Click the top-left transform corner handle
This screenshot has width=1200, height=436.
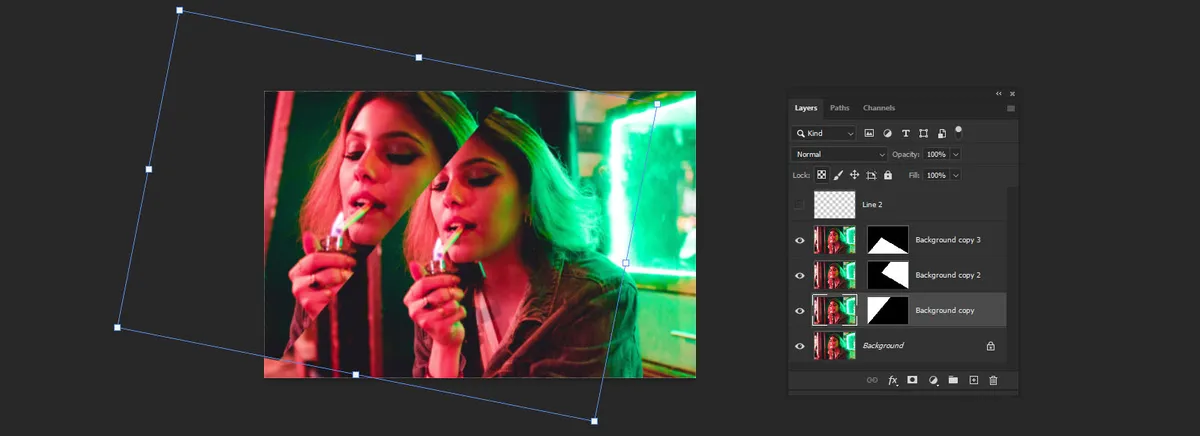point(180,10)
